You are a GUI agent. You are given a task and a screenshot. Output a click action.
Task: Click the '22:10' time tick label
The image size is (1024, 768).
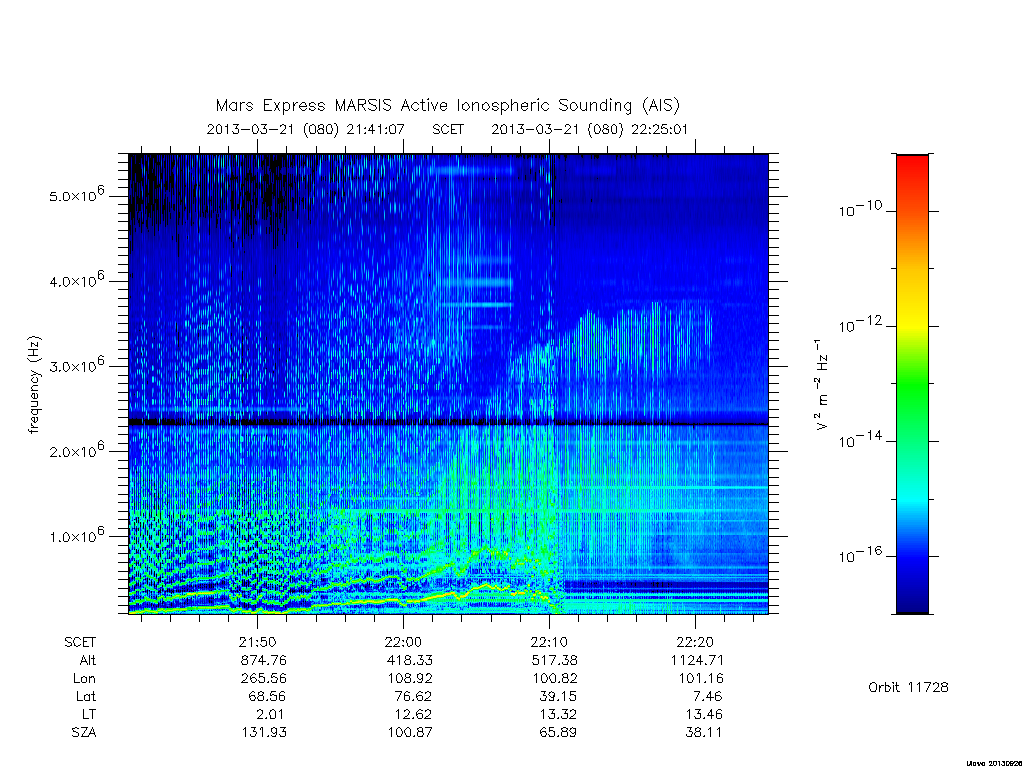[x=549, y=642]
